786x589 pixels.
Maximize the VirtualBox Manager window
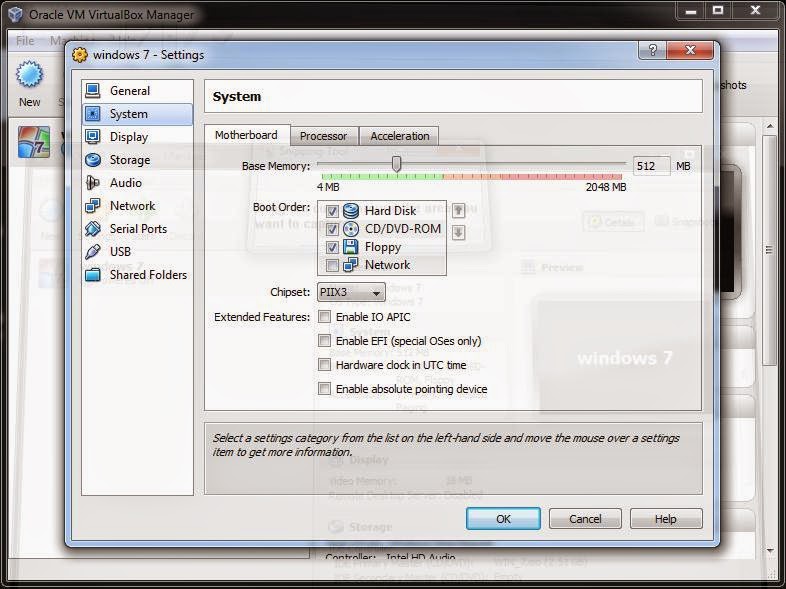(x=718, y=11)
